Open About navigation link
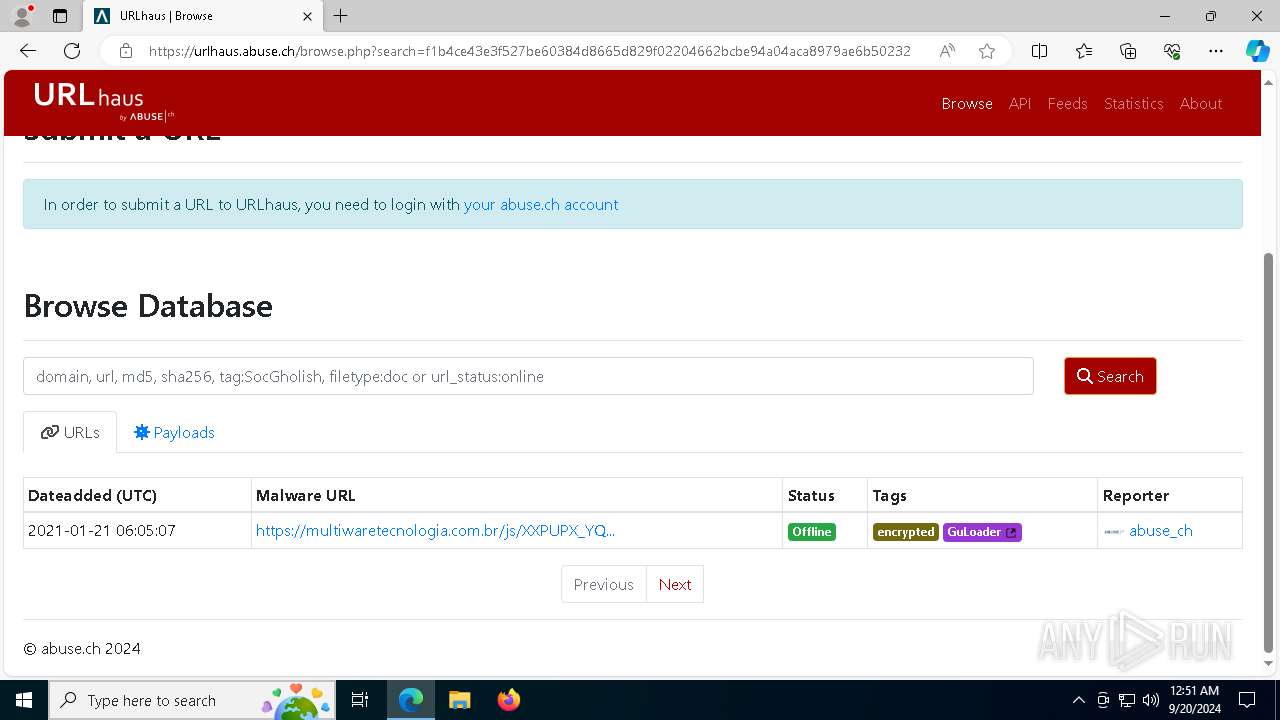Image resolution: width=1280 pixels, height=720 pixels. [x=1201, y=104]
